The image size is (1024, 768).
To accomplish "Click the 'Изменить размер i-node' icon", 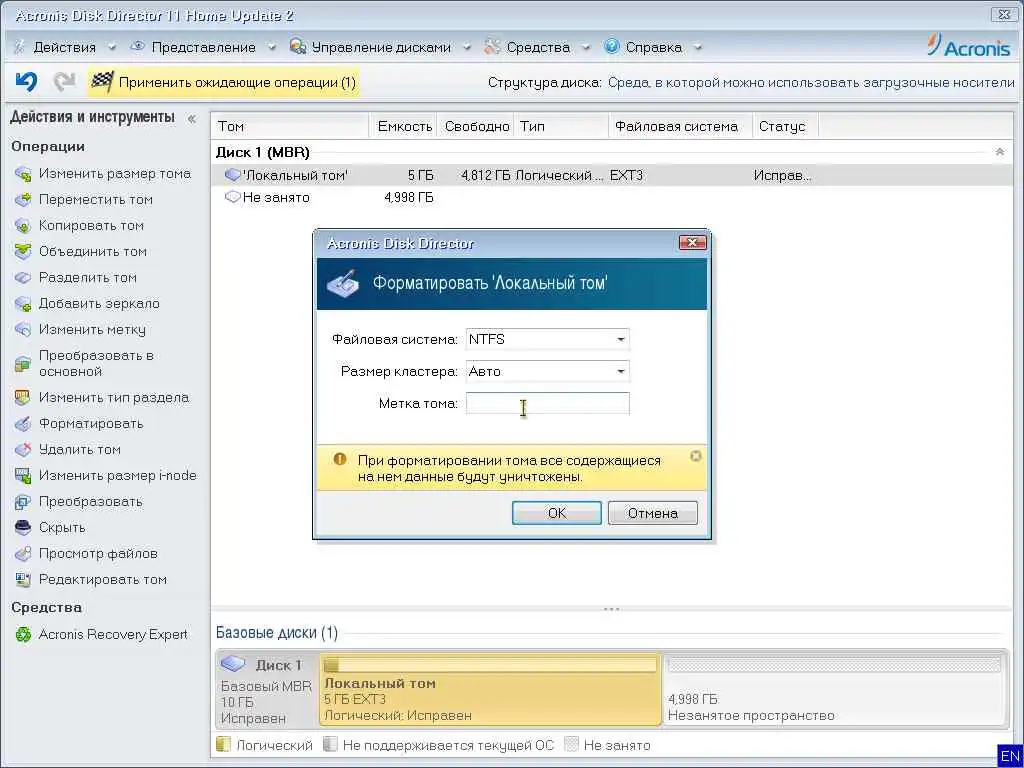I will [23, 475].
